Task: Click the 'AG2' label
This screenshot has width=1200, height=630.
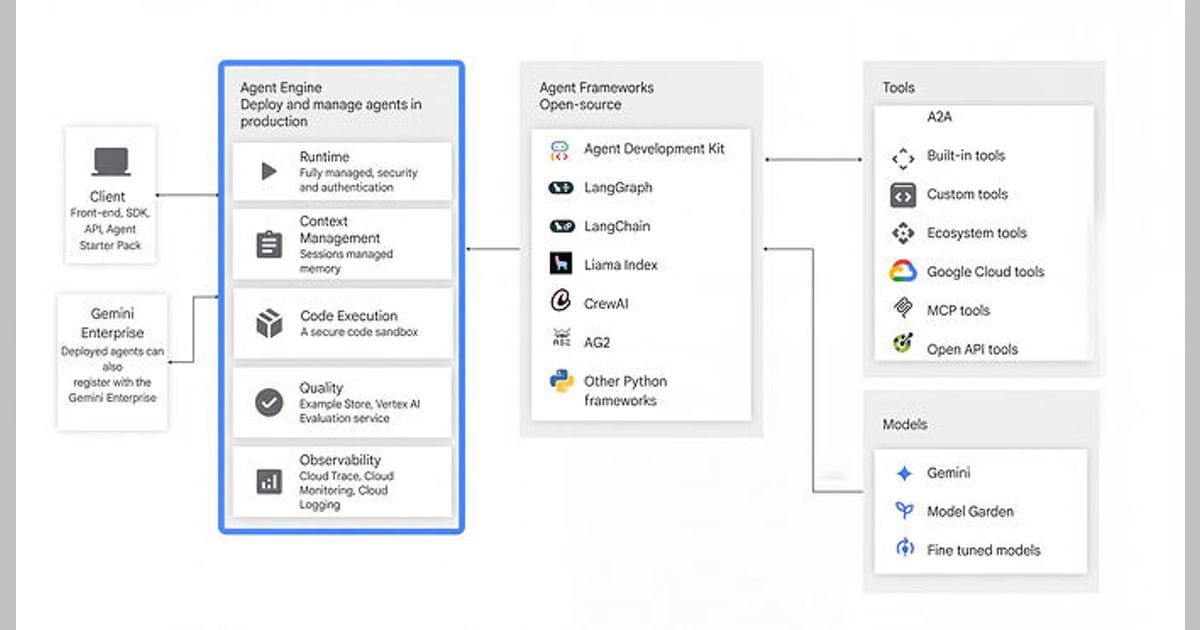Action: coord(597,342)
